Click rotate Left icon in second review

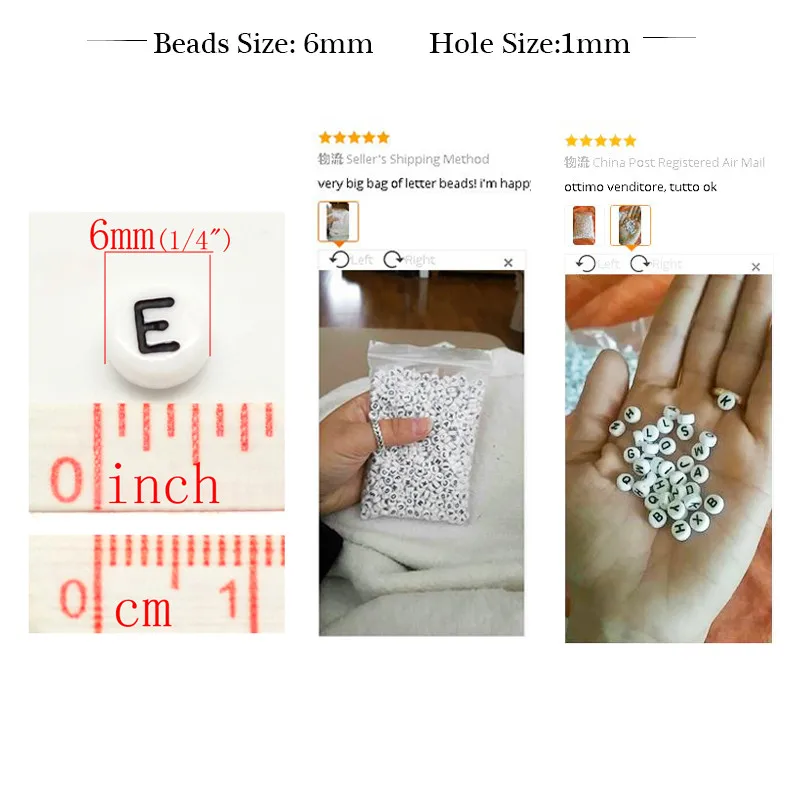point(586,264)
